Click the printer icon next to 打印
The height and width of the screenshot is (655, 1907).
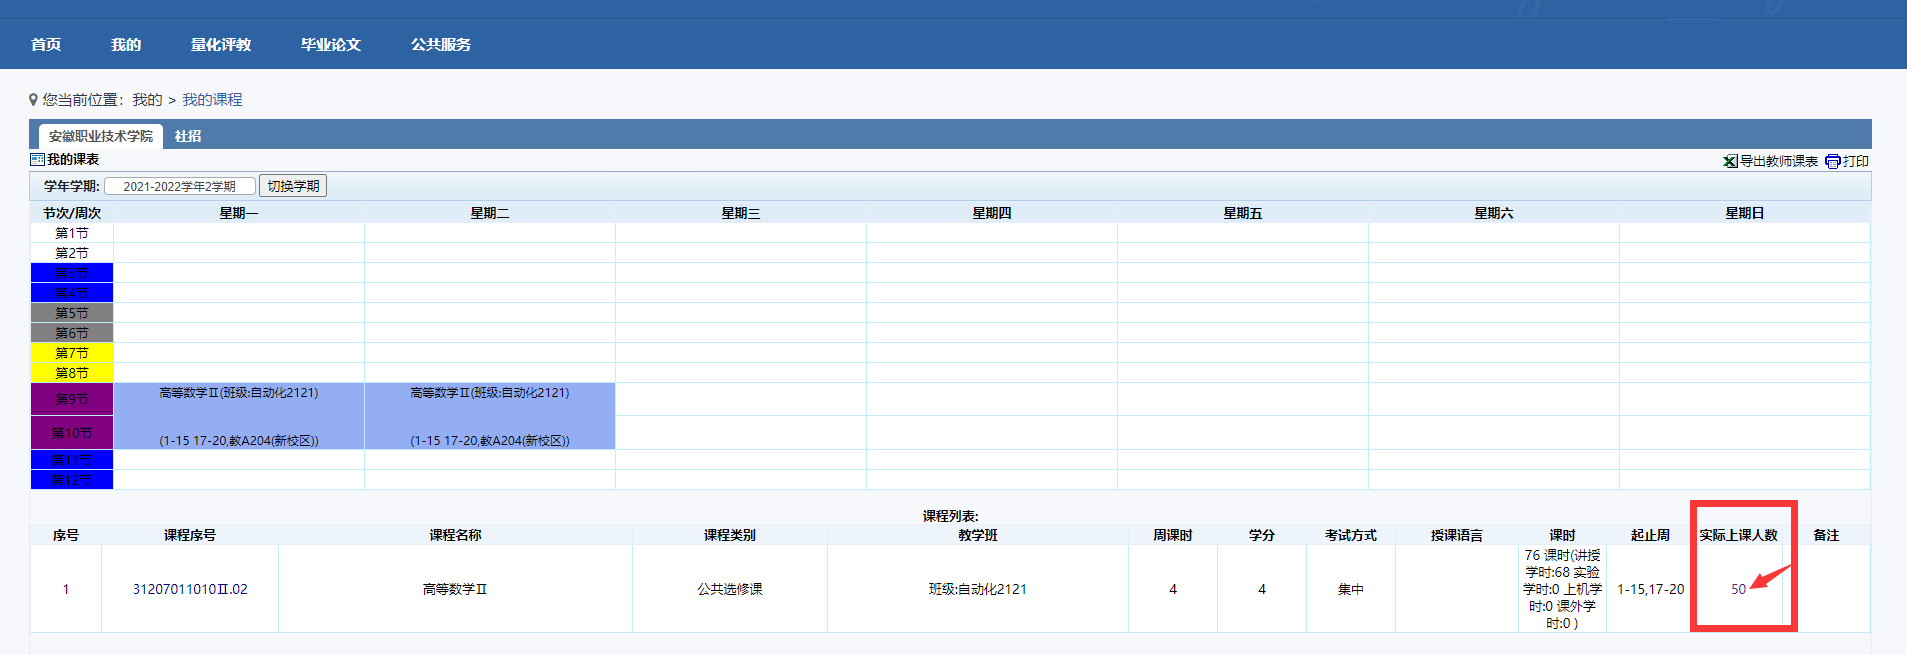1832,161
